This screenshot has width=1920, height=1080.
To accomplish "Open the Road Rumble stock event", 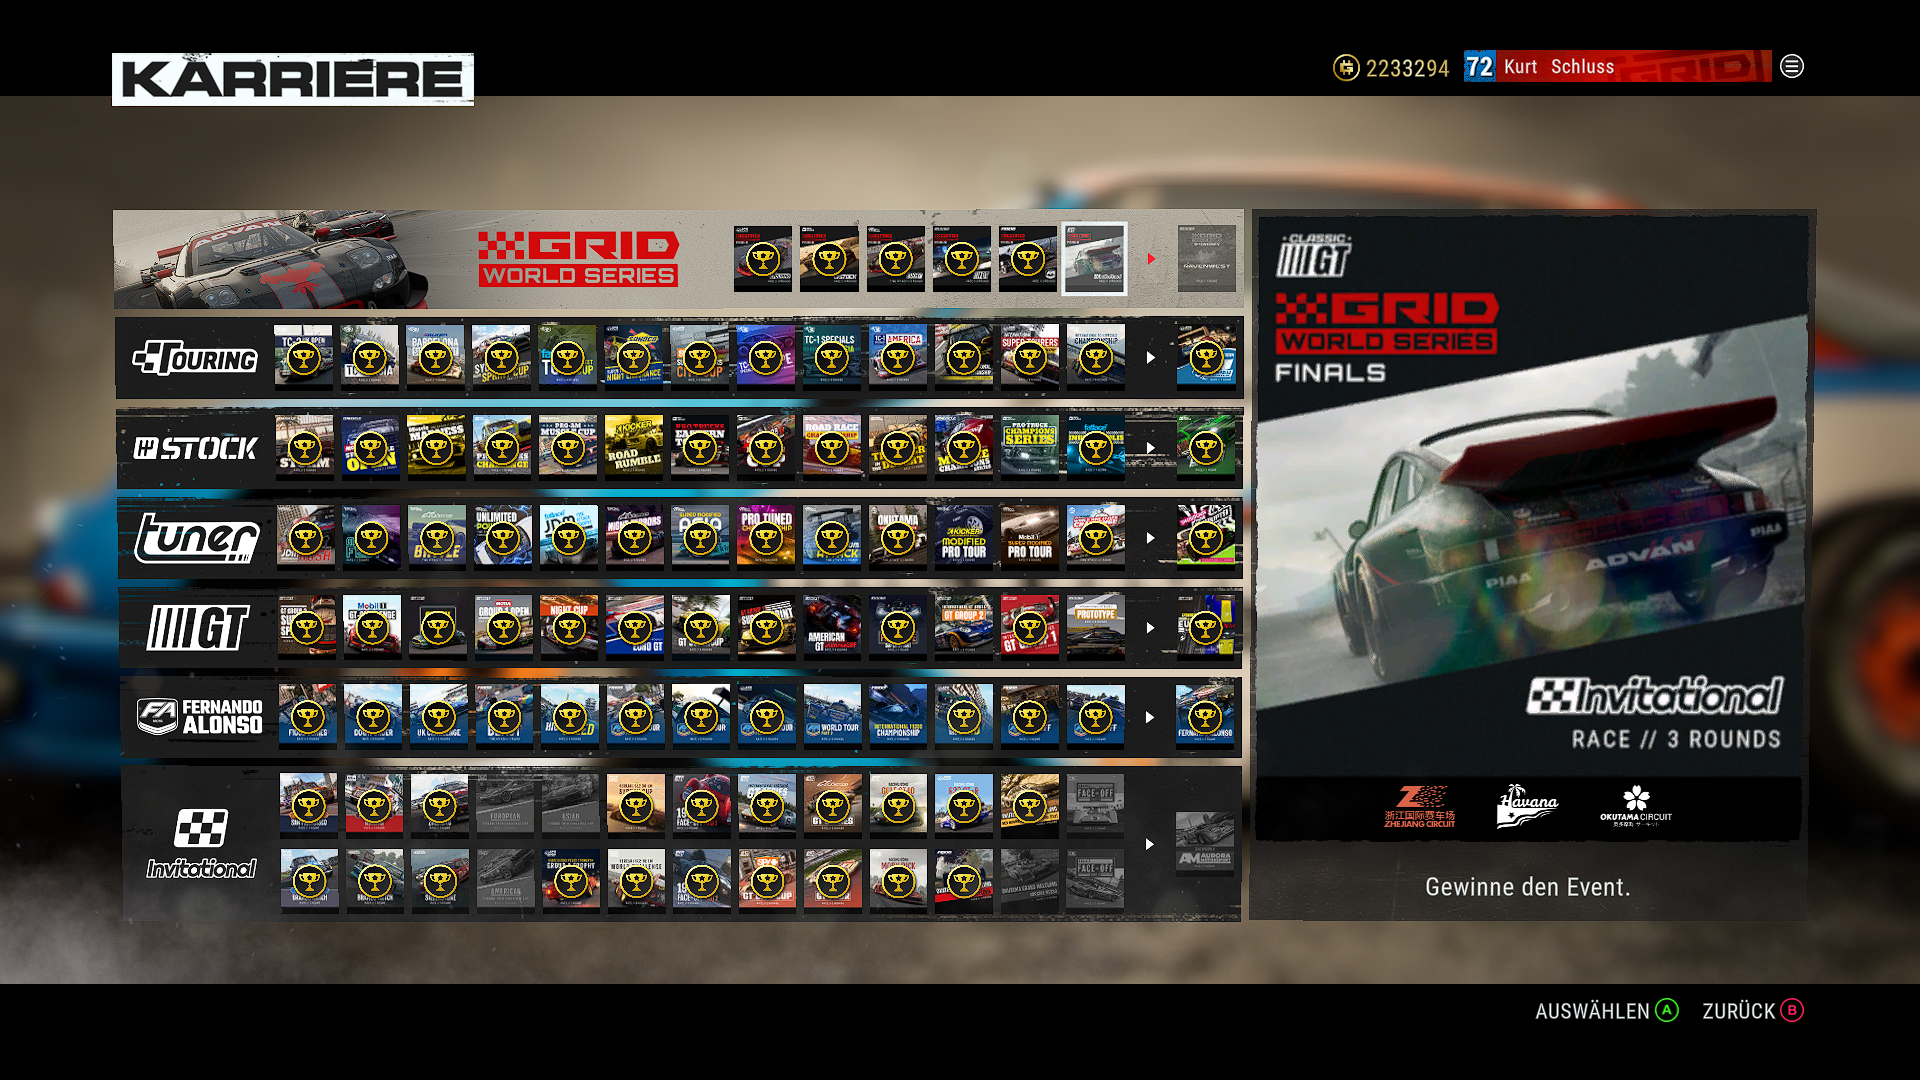I will (x=634, y=447).
